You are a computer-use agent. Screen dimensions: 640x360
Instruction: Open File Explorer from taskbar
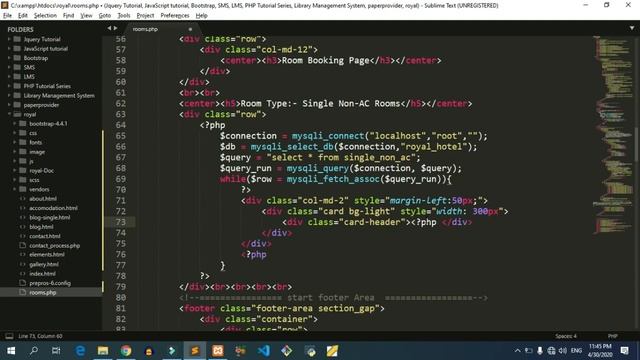(103, 351)
